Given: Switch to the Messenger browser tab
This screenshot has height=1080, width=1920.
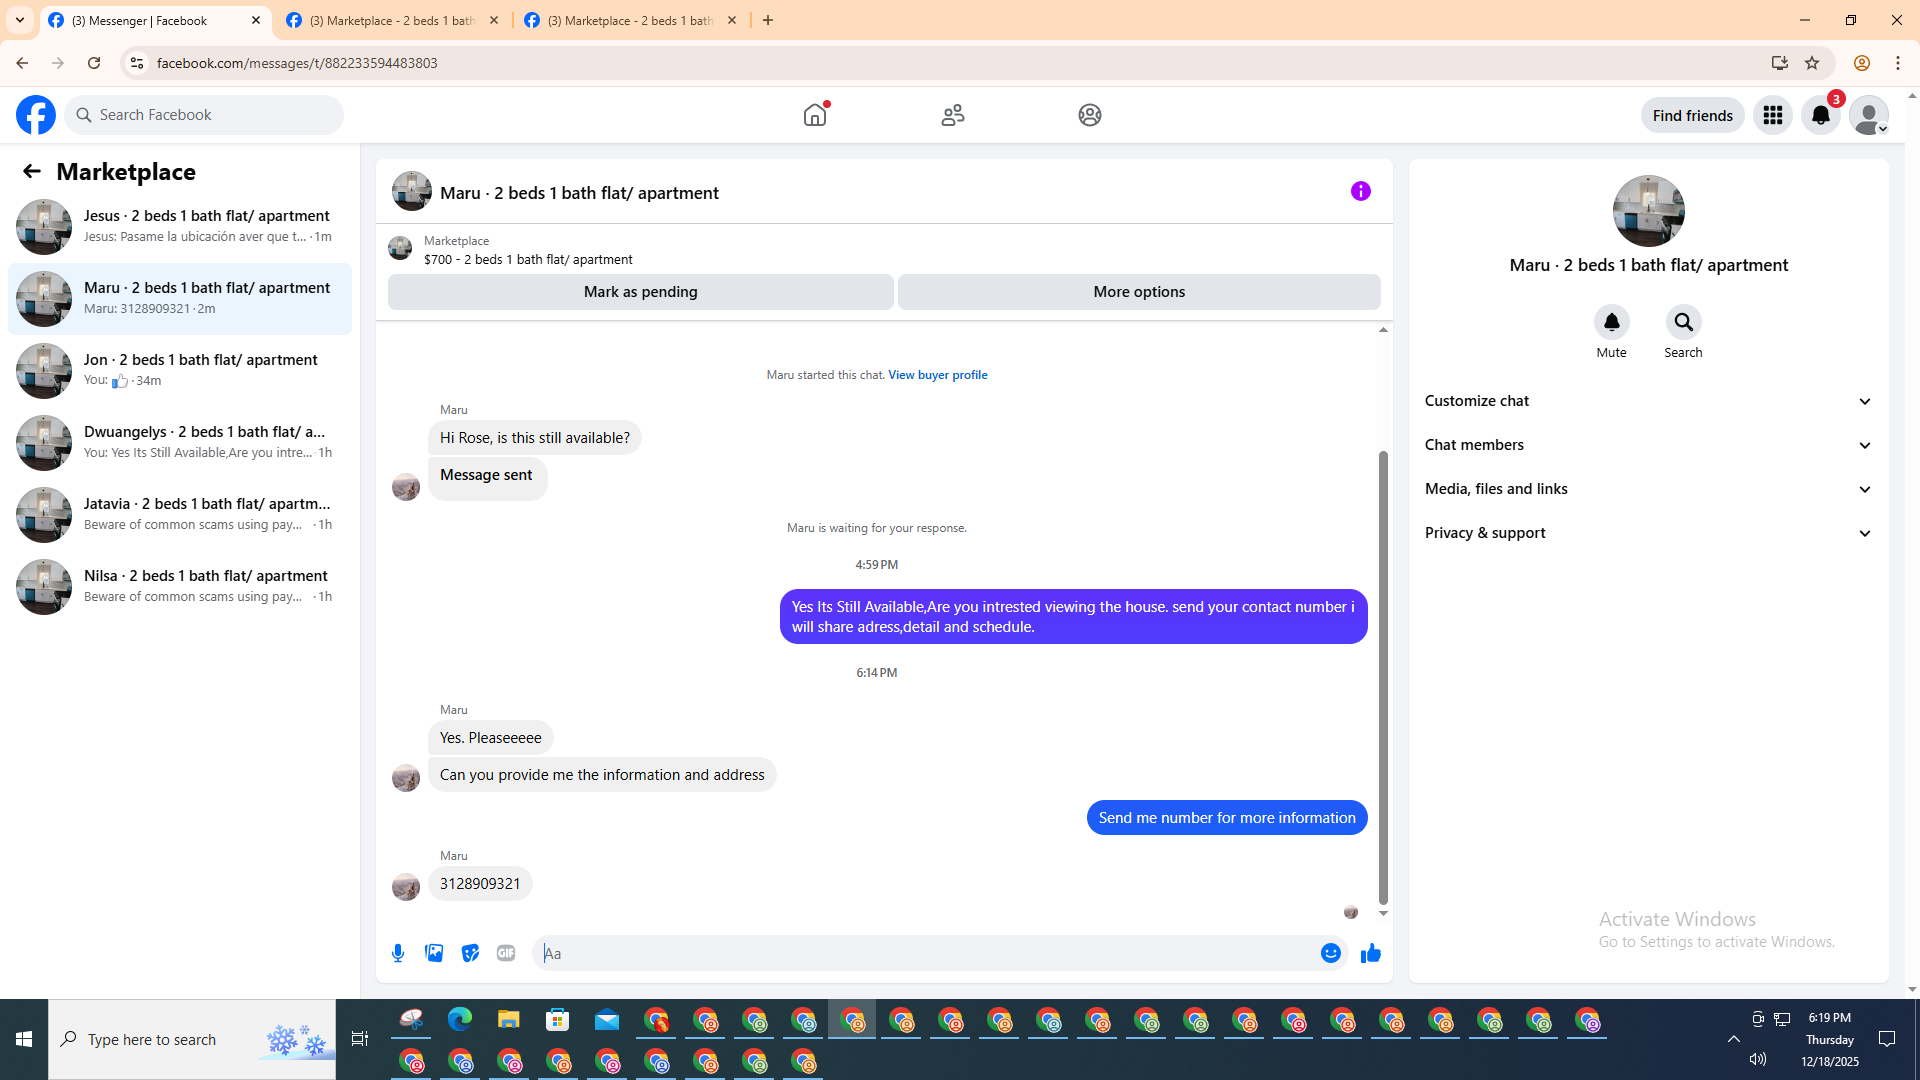Looking at the screenshot, I should pos(155,20).
